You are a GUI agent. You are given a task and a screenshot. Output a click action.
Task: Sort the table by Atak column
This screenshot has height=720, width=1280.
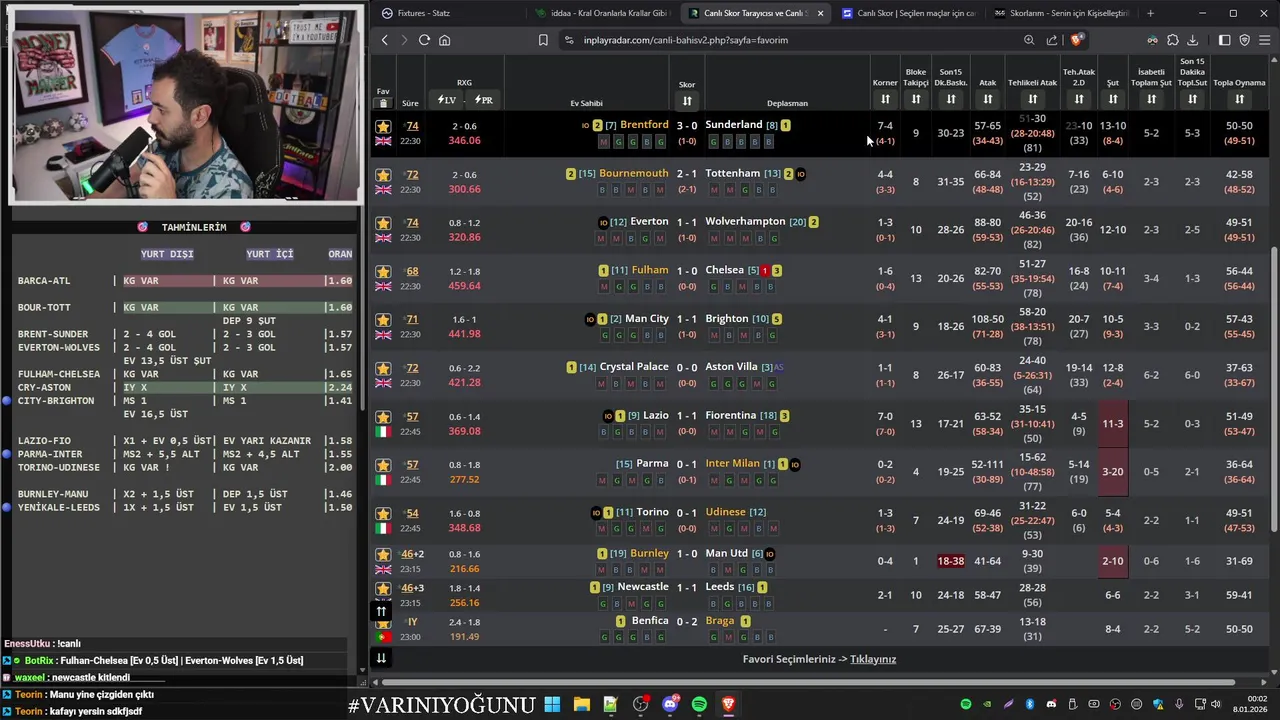point(988,99)
